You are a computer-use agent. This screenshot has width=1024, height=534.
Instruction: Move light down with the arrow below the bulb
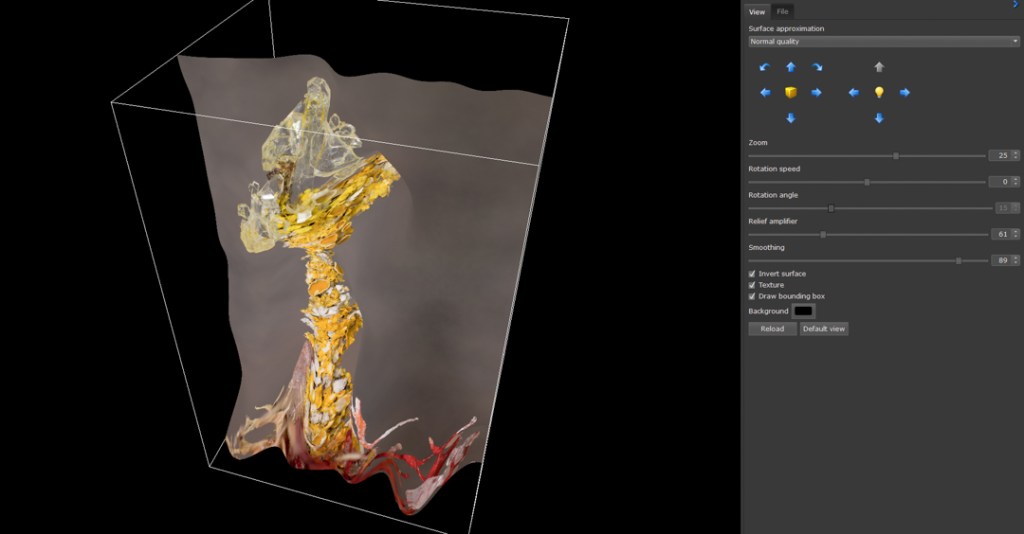879,118
